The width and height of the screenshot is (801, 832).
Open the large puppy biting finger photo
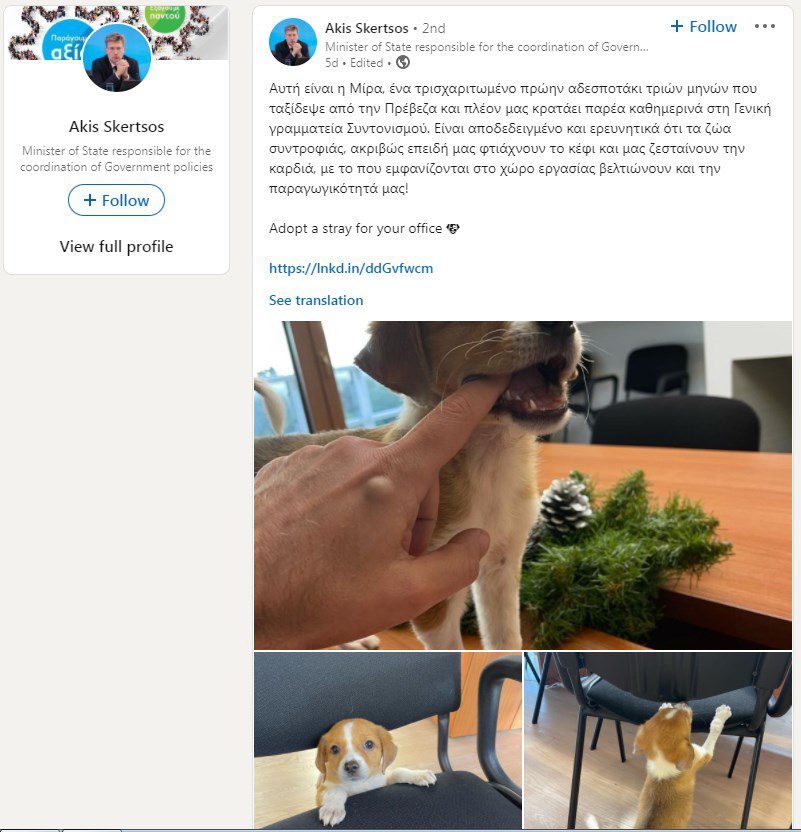point(523,485)
